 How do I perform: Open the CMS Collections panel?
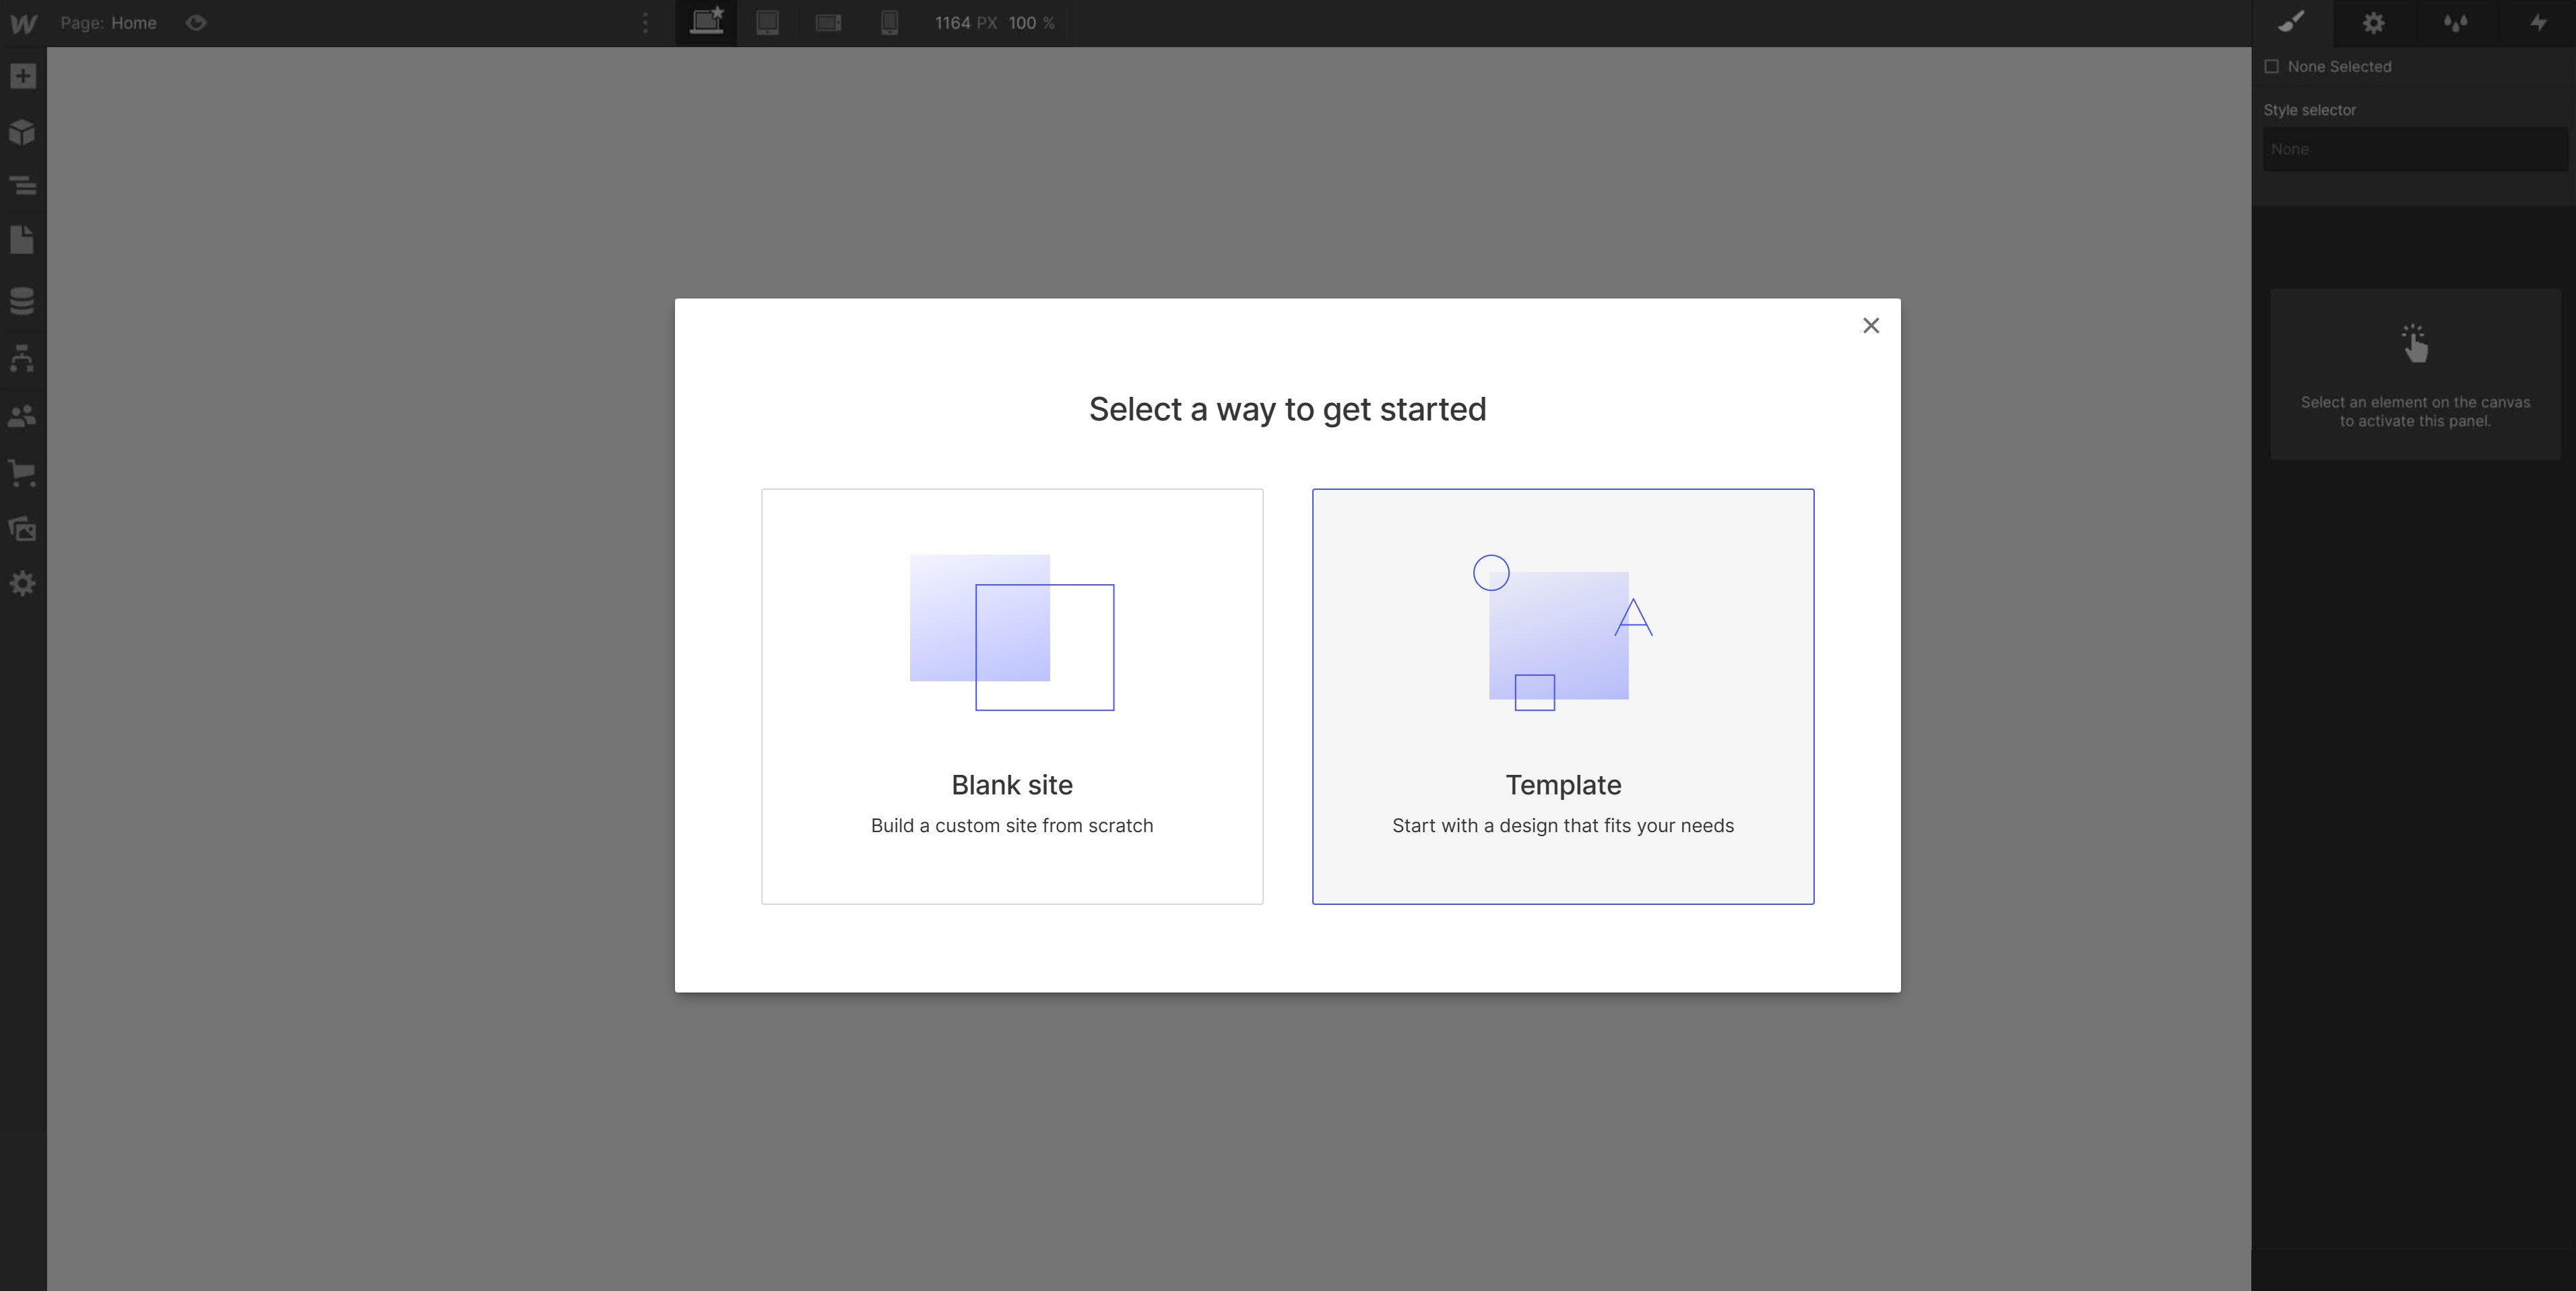(x=23, y=300)
